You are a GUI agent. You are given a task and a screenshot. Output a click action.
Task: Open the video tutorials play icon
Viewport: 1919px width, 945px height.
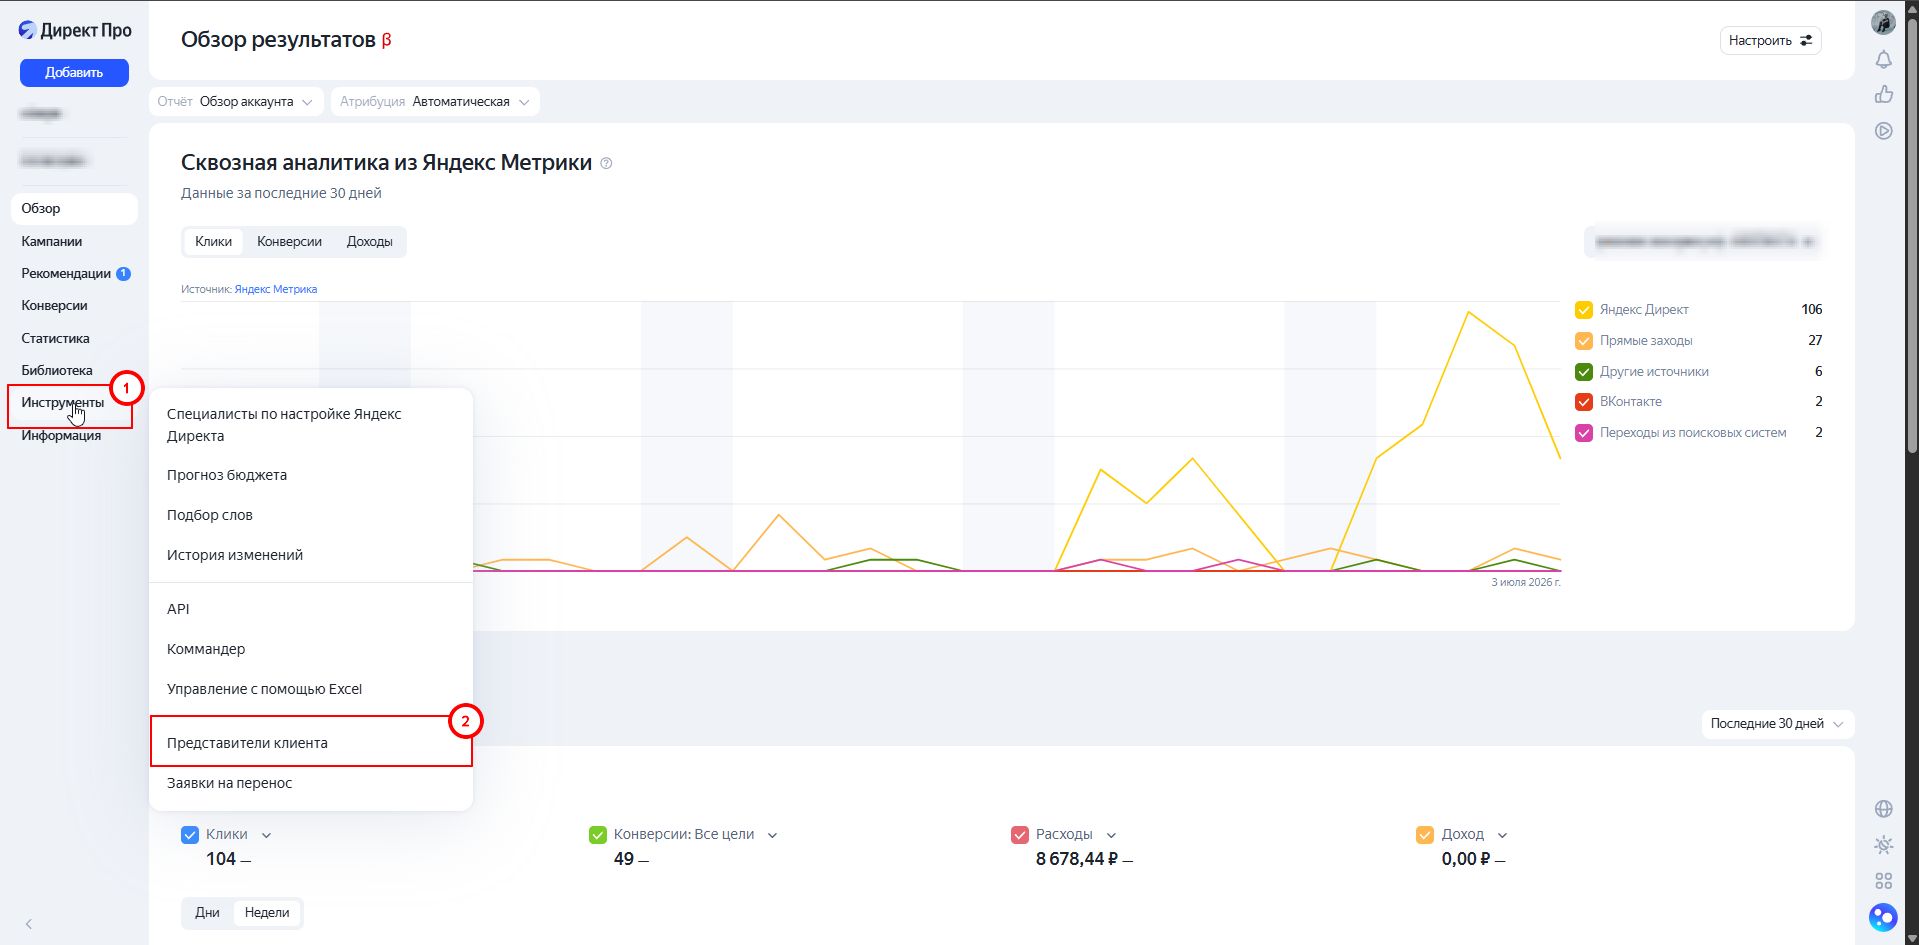click(1883, 131)
